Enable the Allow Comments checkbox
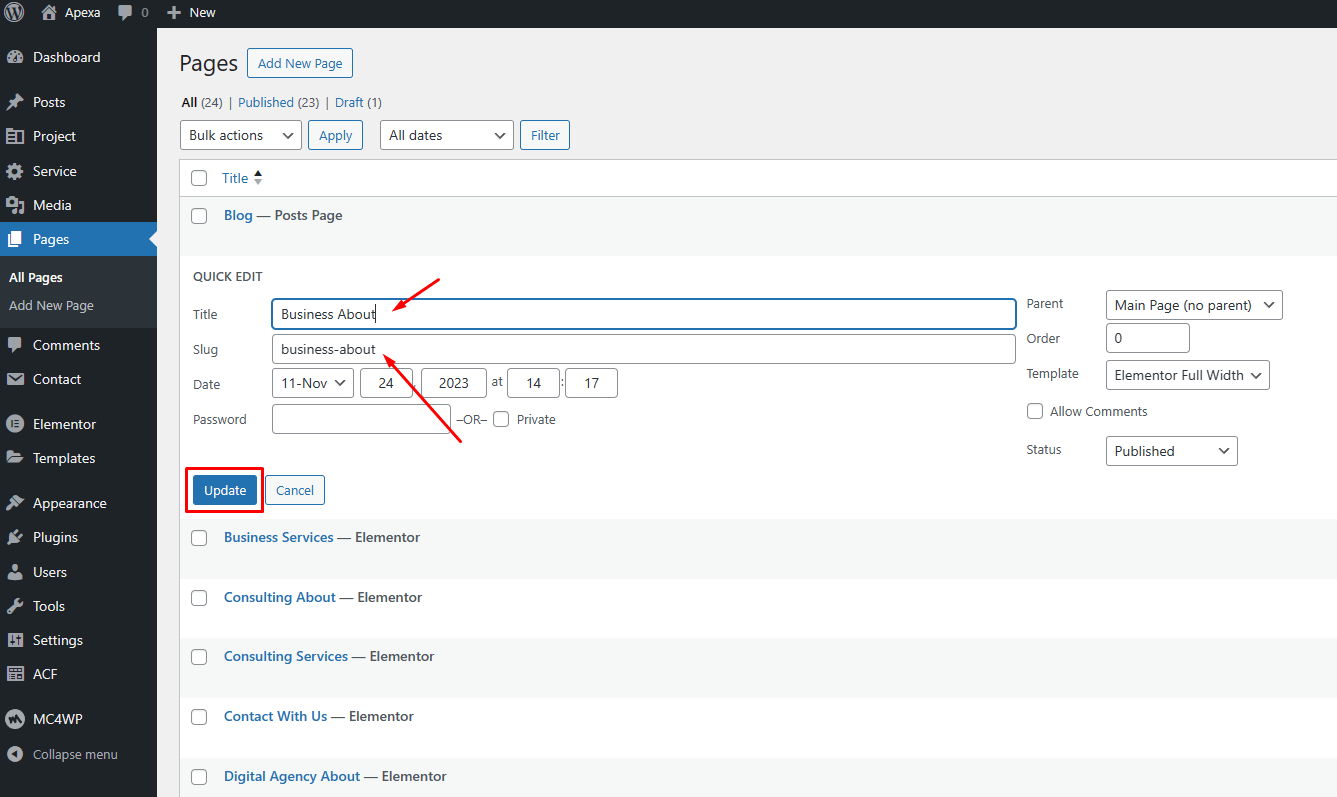This screenshot has height=797, width=1337. coord(1035,412)
